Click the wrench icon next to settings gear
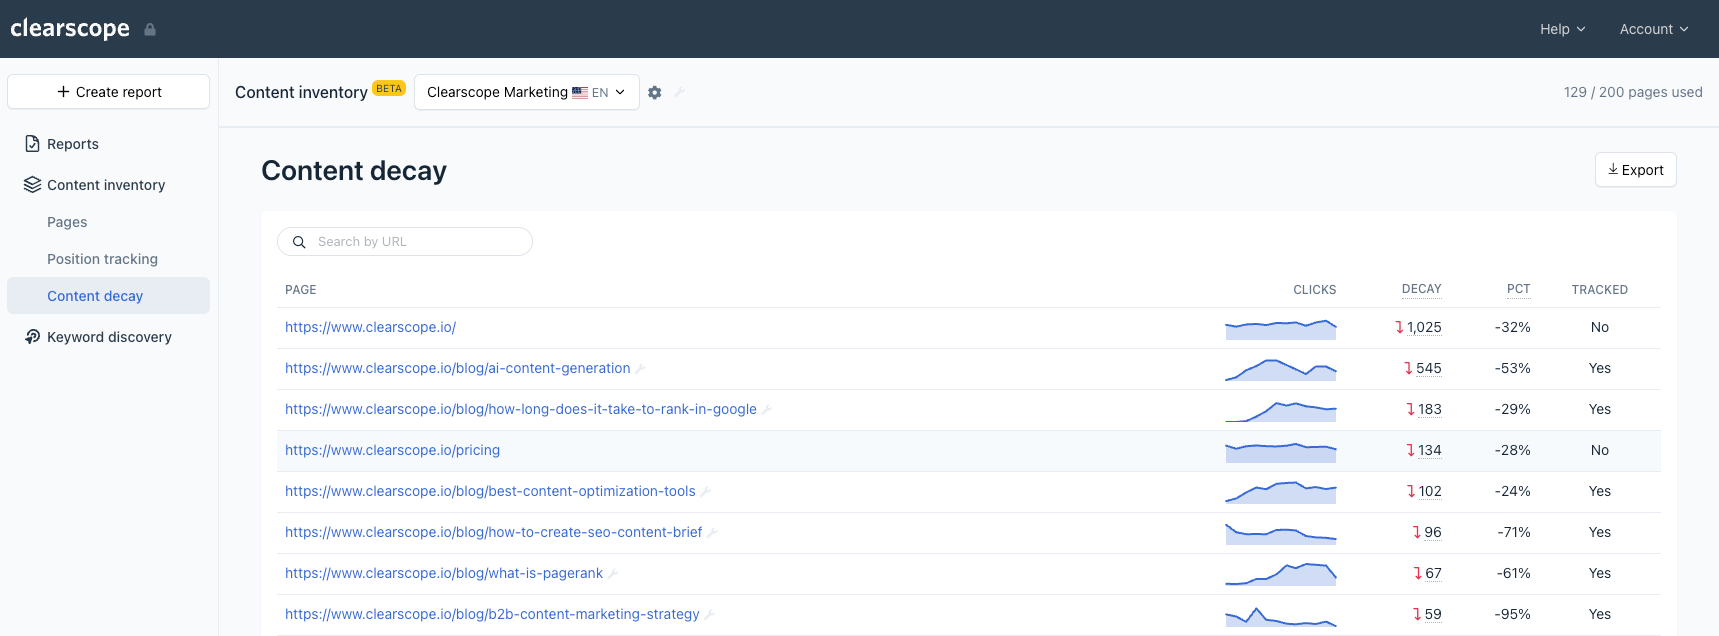 [679, 92]
